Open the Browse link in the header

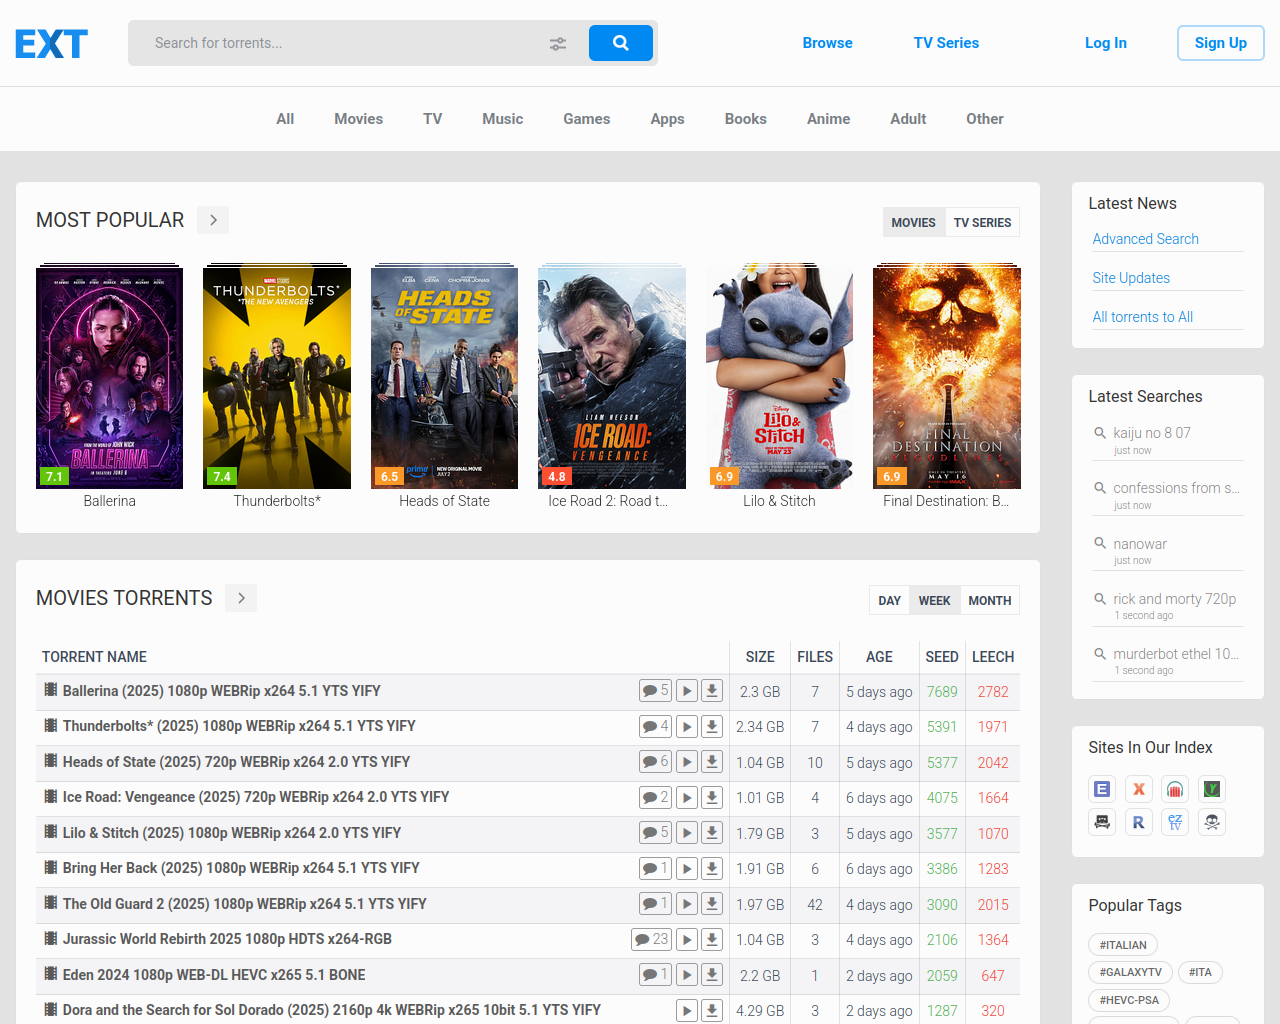(827, 43)
